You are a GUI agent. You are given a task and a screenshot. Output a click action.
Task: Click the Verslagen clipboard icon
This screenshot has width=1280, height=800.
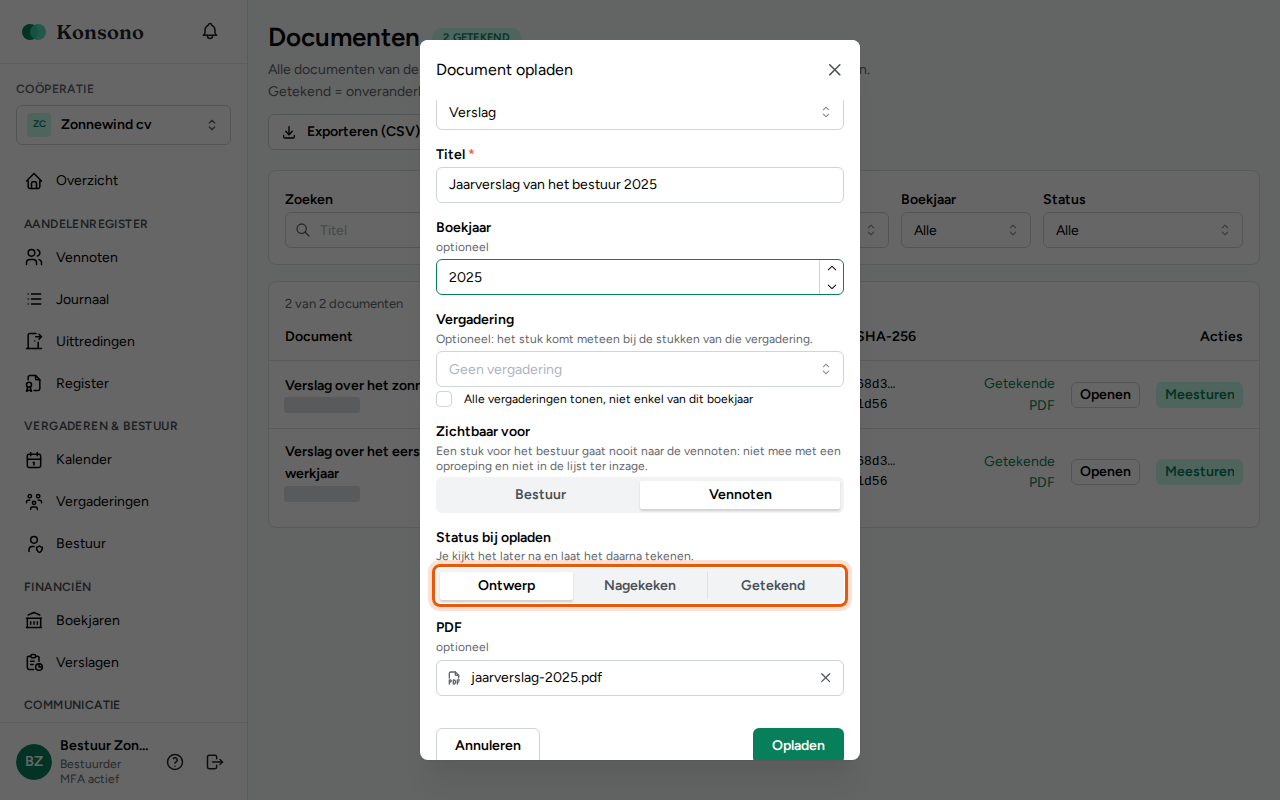click(x=34, y=663)
